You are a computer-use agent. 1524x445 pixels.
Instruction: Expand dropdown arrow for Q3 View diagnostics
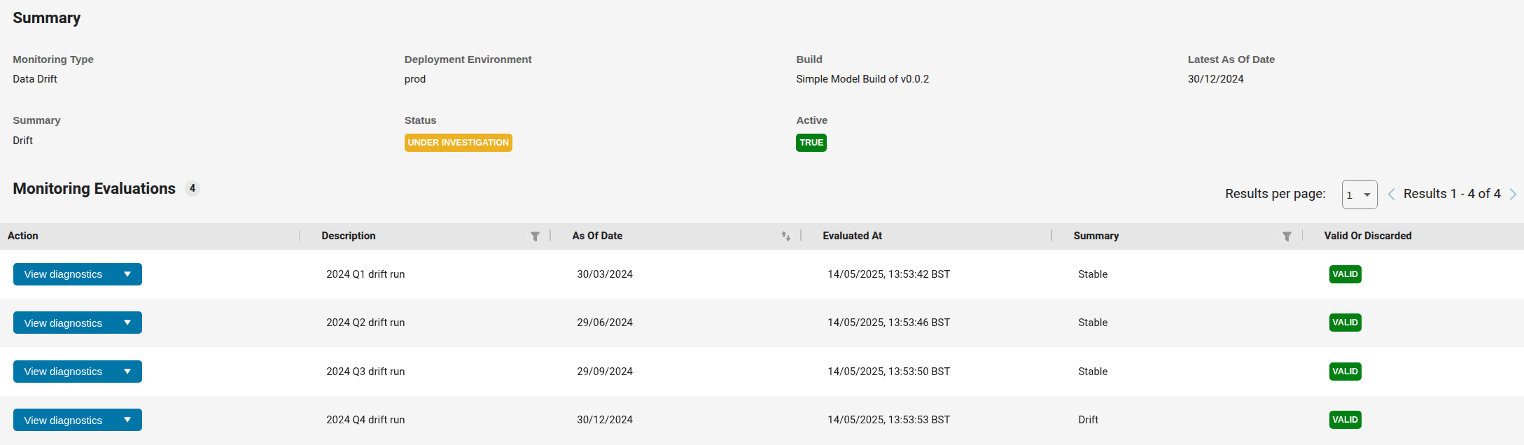[x=127, y=371]
